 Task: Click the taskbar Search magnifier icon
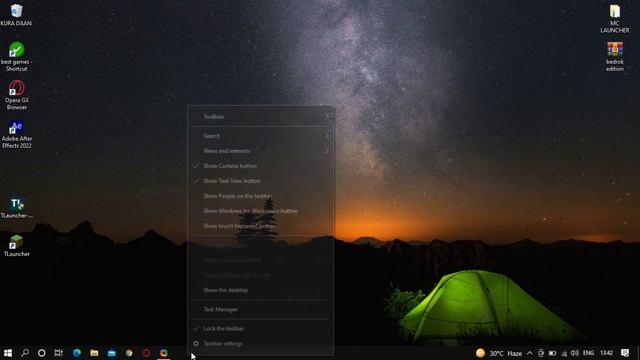click(25, 353)
